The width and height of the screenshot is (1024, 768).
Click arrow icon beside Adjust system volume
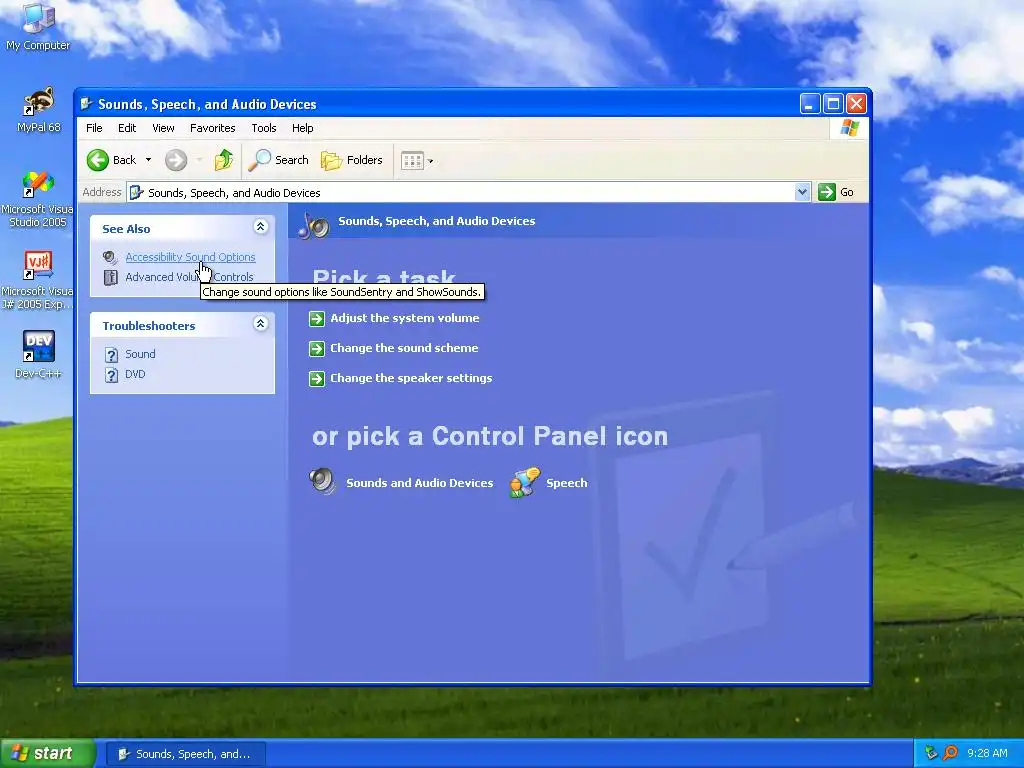coord(317,319)
